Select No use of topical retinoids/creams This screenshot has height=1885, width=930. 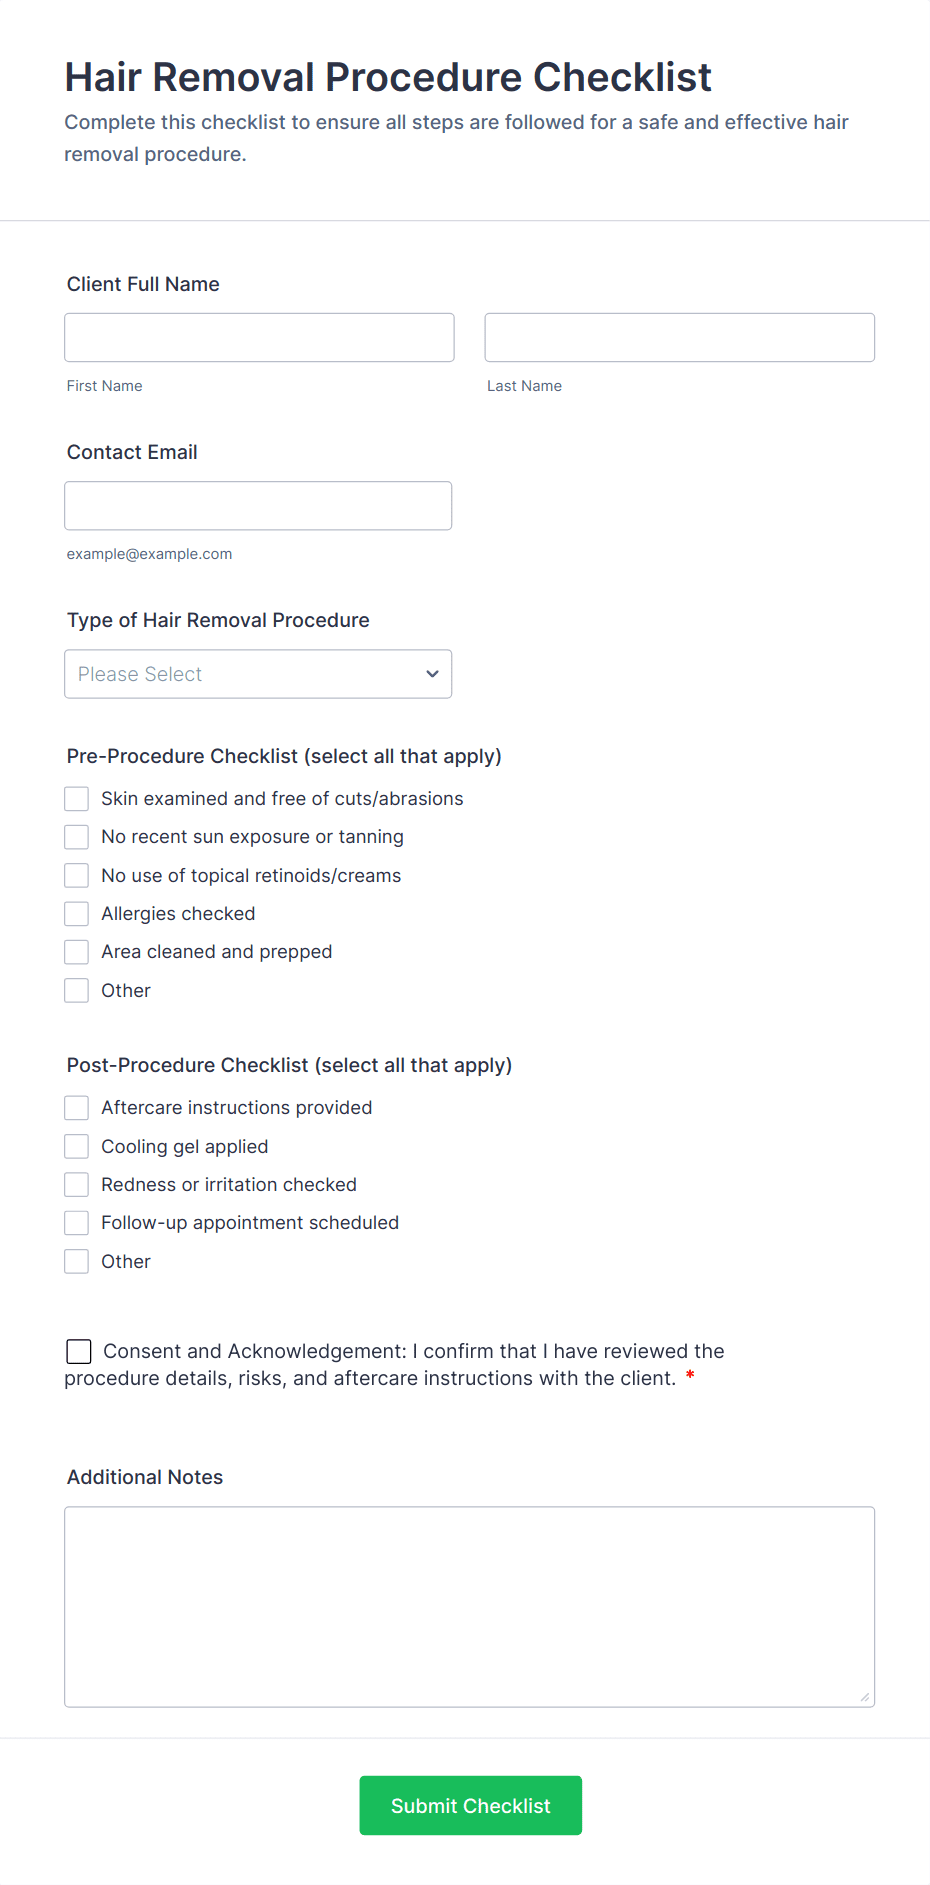77,875
